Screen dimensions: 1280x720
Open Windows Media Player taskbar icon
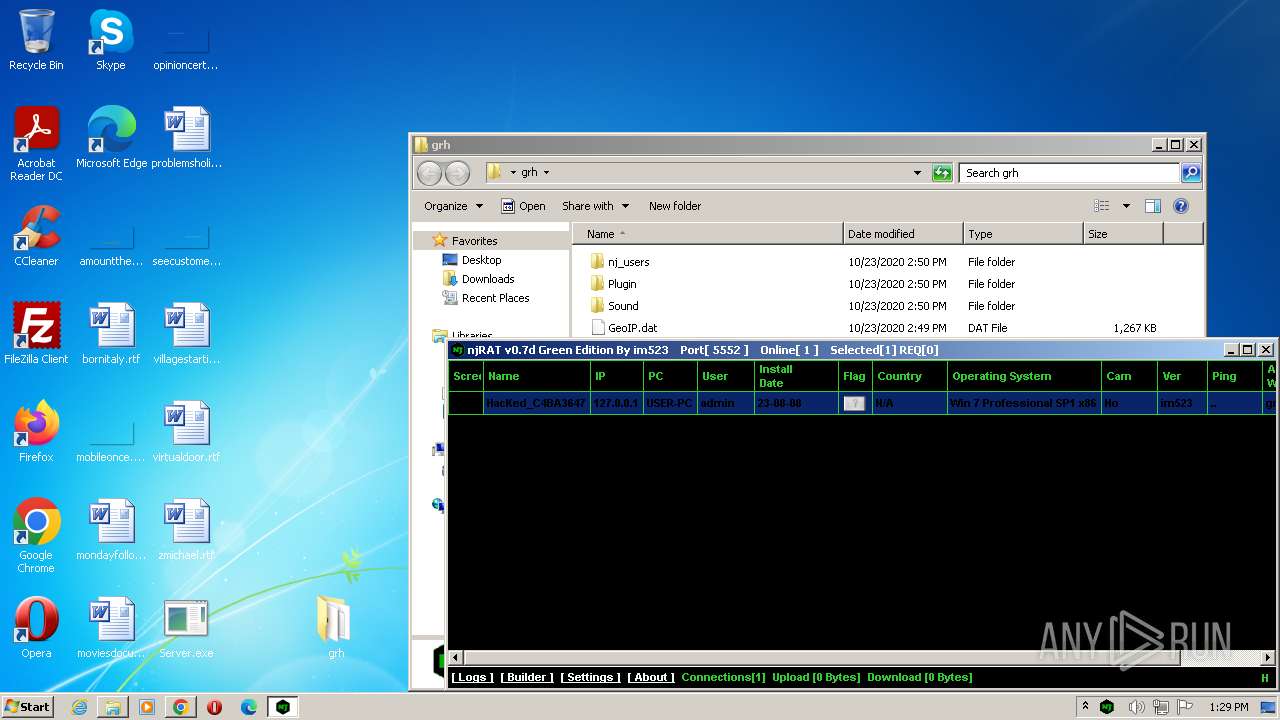(147, 707)
